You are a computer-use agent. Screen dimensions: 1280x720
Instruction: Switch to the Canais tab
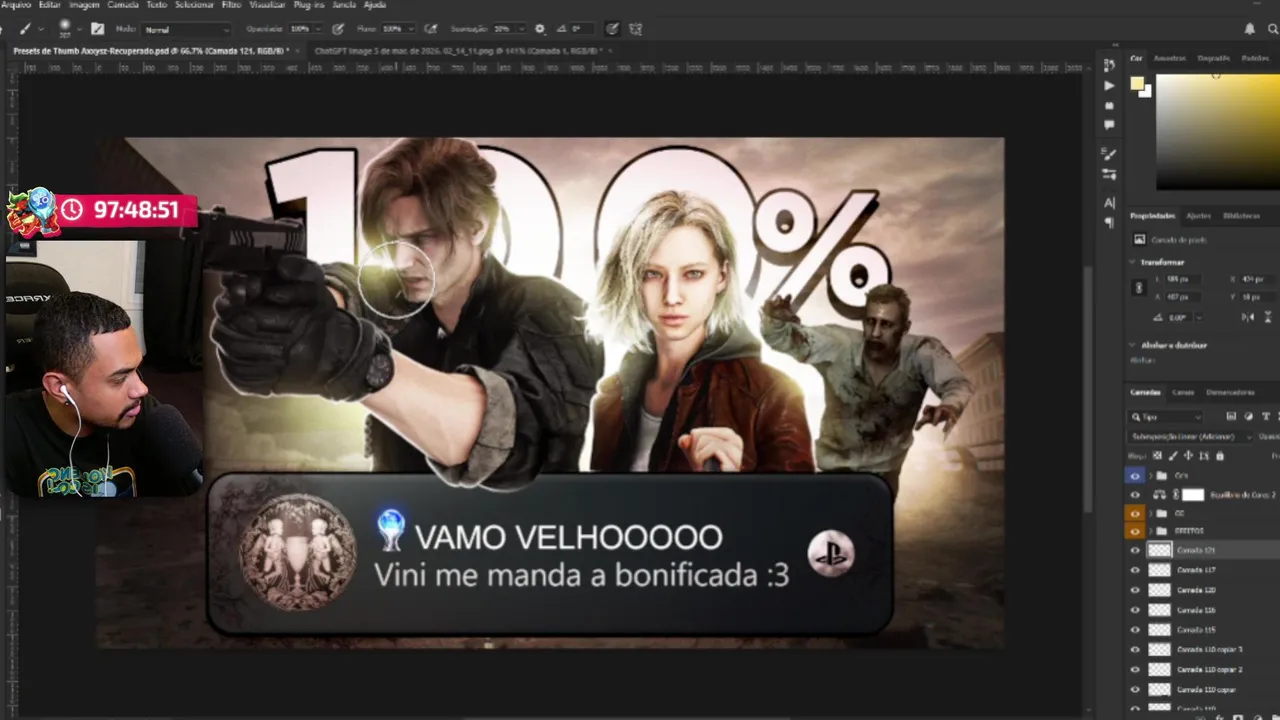pos(1183,392)
